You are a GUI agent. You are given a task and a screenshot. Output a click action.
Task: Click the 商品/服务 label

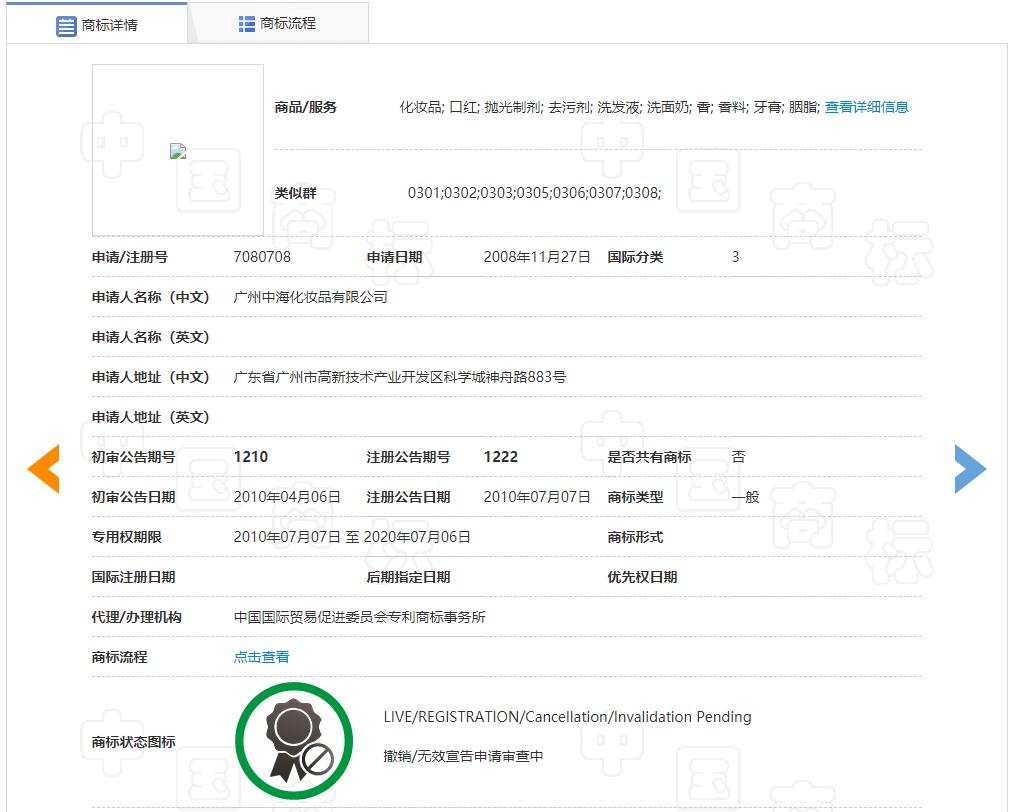(x=306, y=107)
